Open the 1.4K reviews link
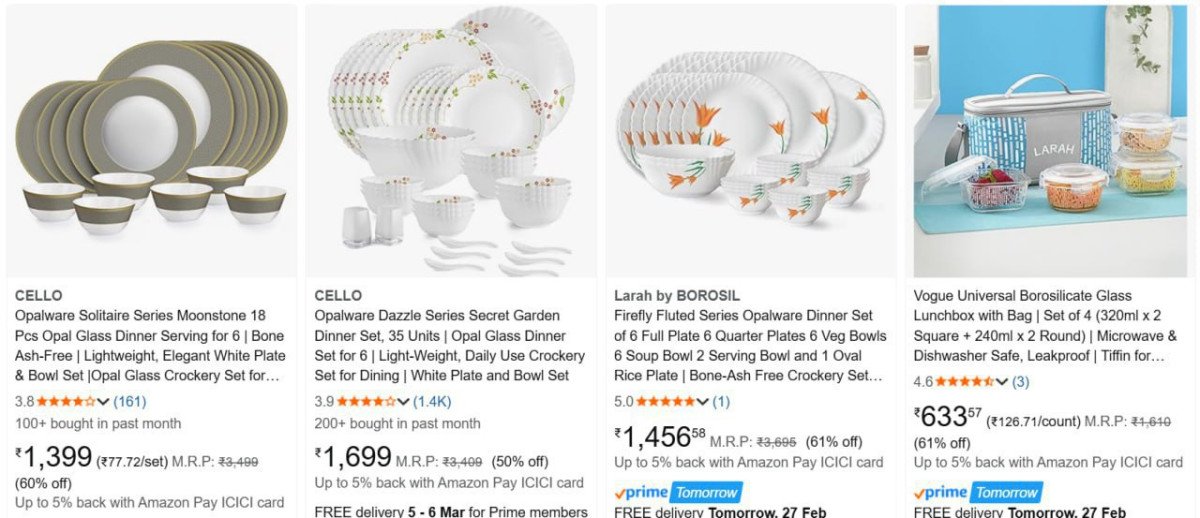Screen dimensions: 1200x518 [433, 401]
